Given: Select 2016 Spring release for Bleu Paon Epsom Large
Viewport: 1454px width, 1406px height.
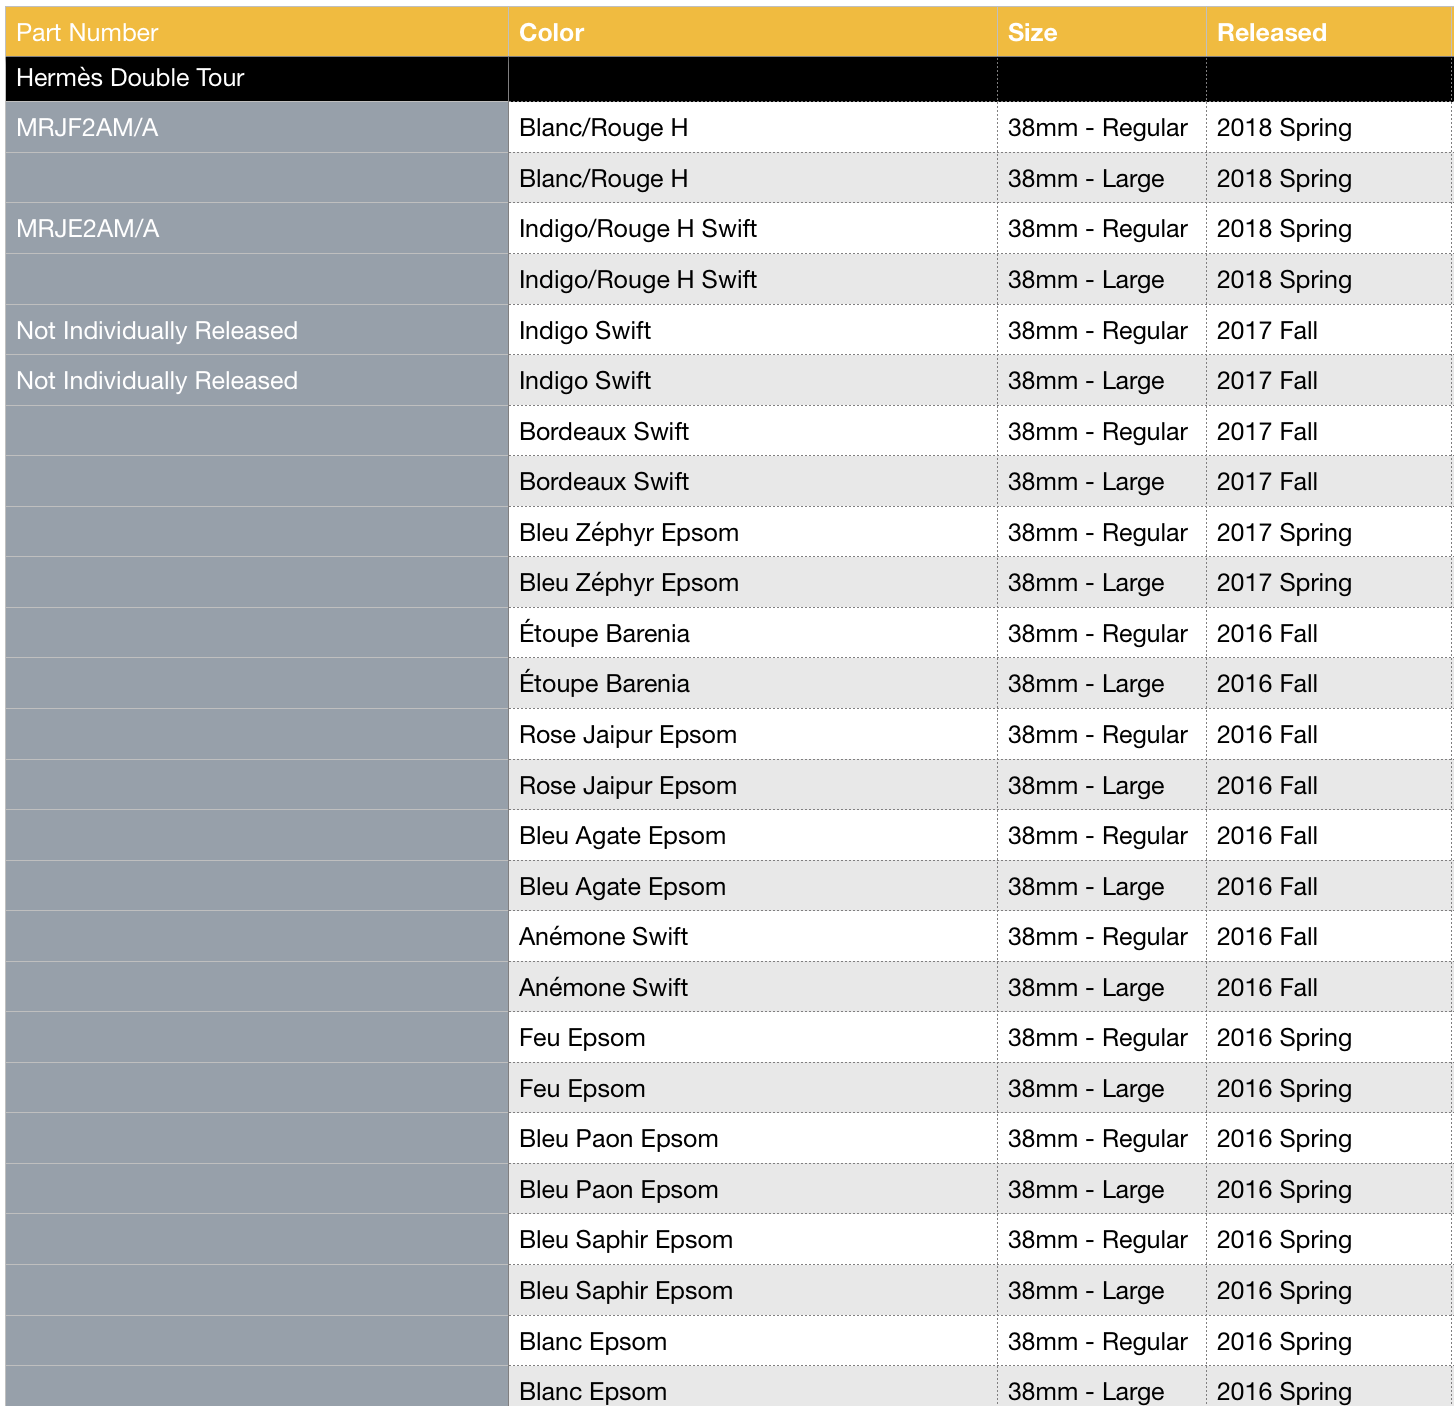Looking at the screenshot, I should coord(1284,1190).
